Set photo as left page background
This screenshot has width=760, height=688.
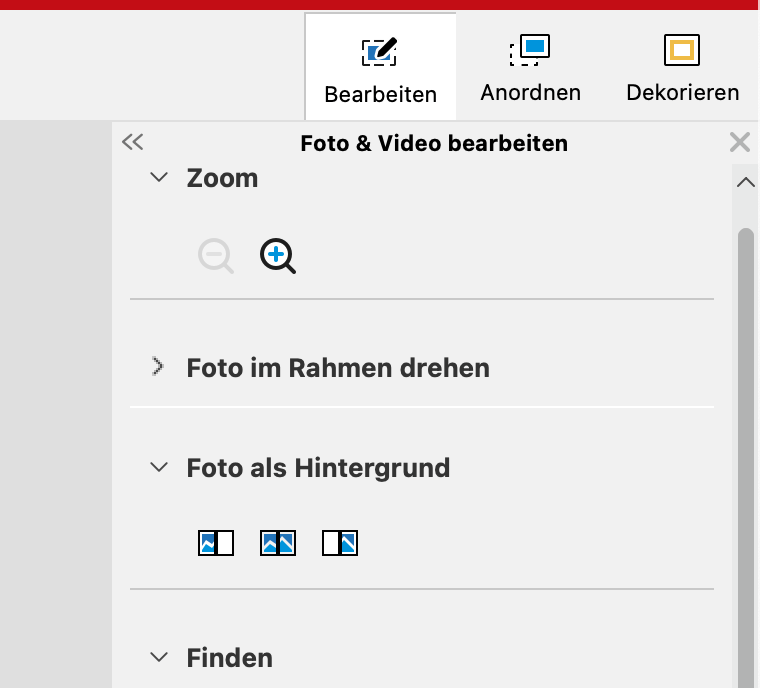click(216, 543)
